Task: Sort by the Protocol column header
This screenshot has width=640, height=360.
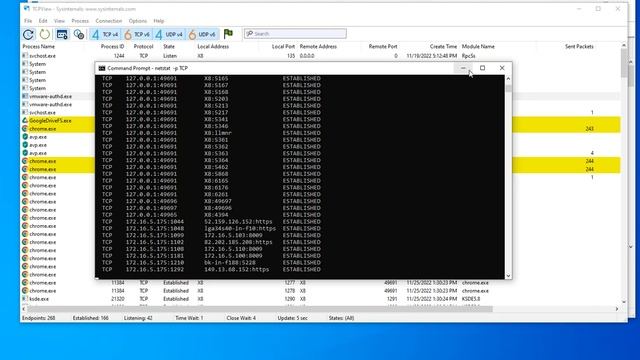Action: pyautogui.click(x=143, y=47)
